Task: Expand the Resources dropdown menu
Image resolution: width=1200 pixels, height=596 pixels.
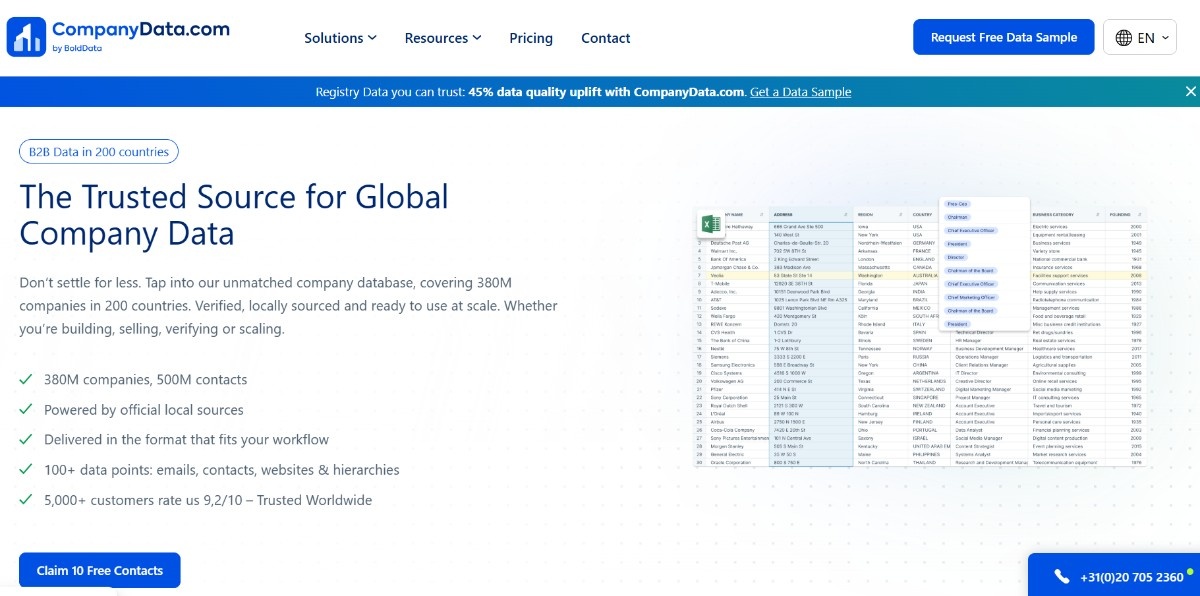Action: click(x=442, y=38)
